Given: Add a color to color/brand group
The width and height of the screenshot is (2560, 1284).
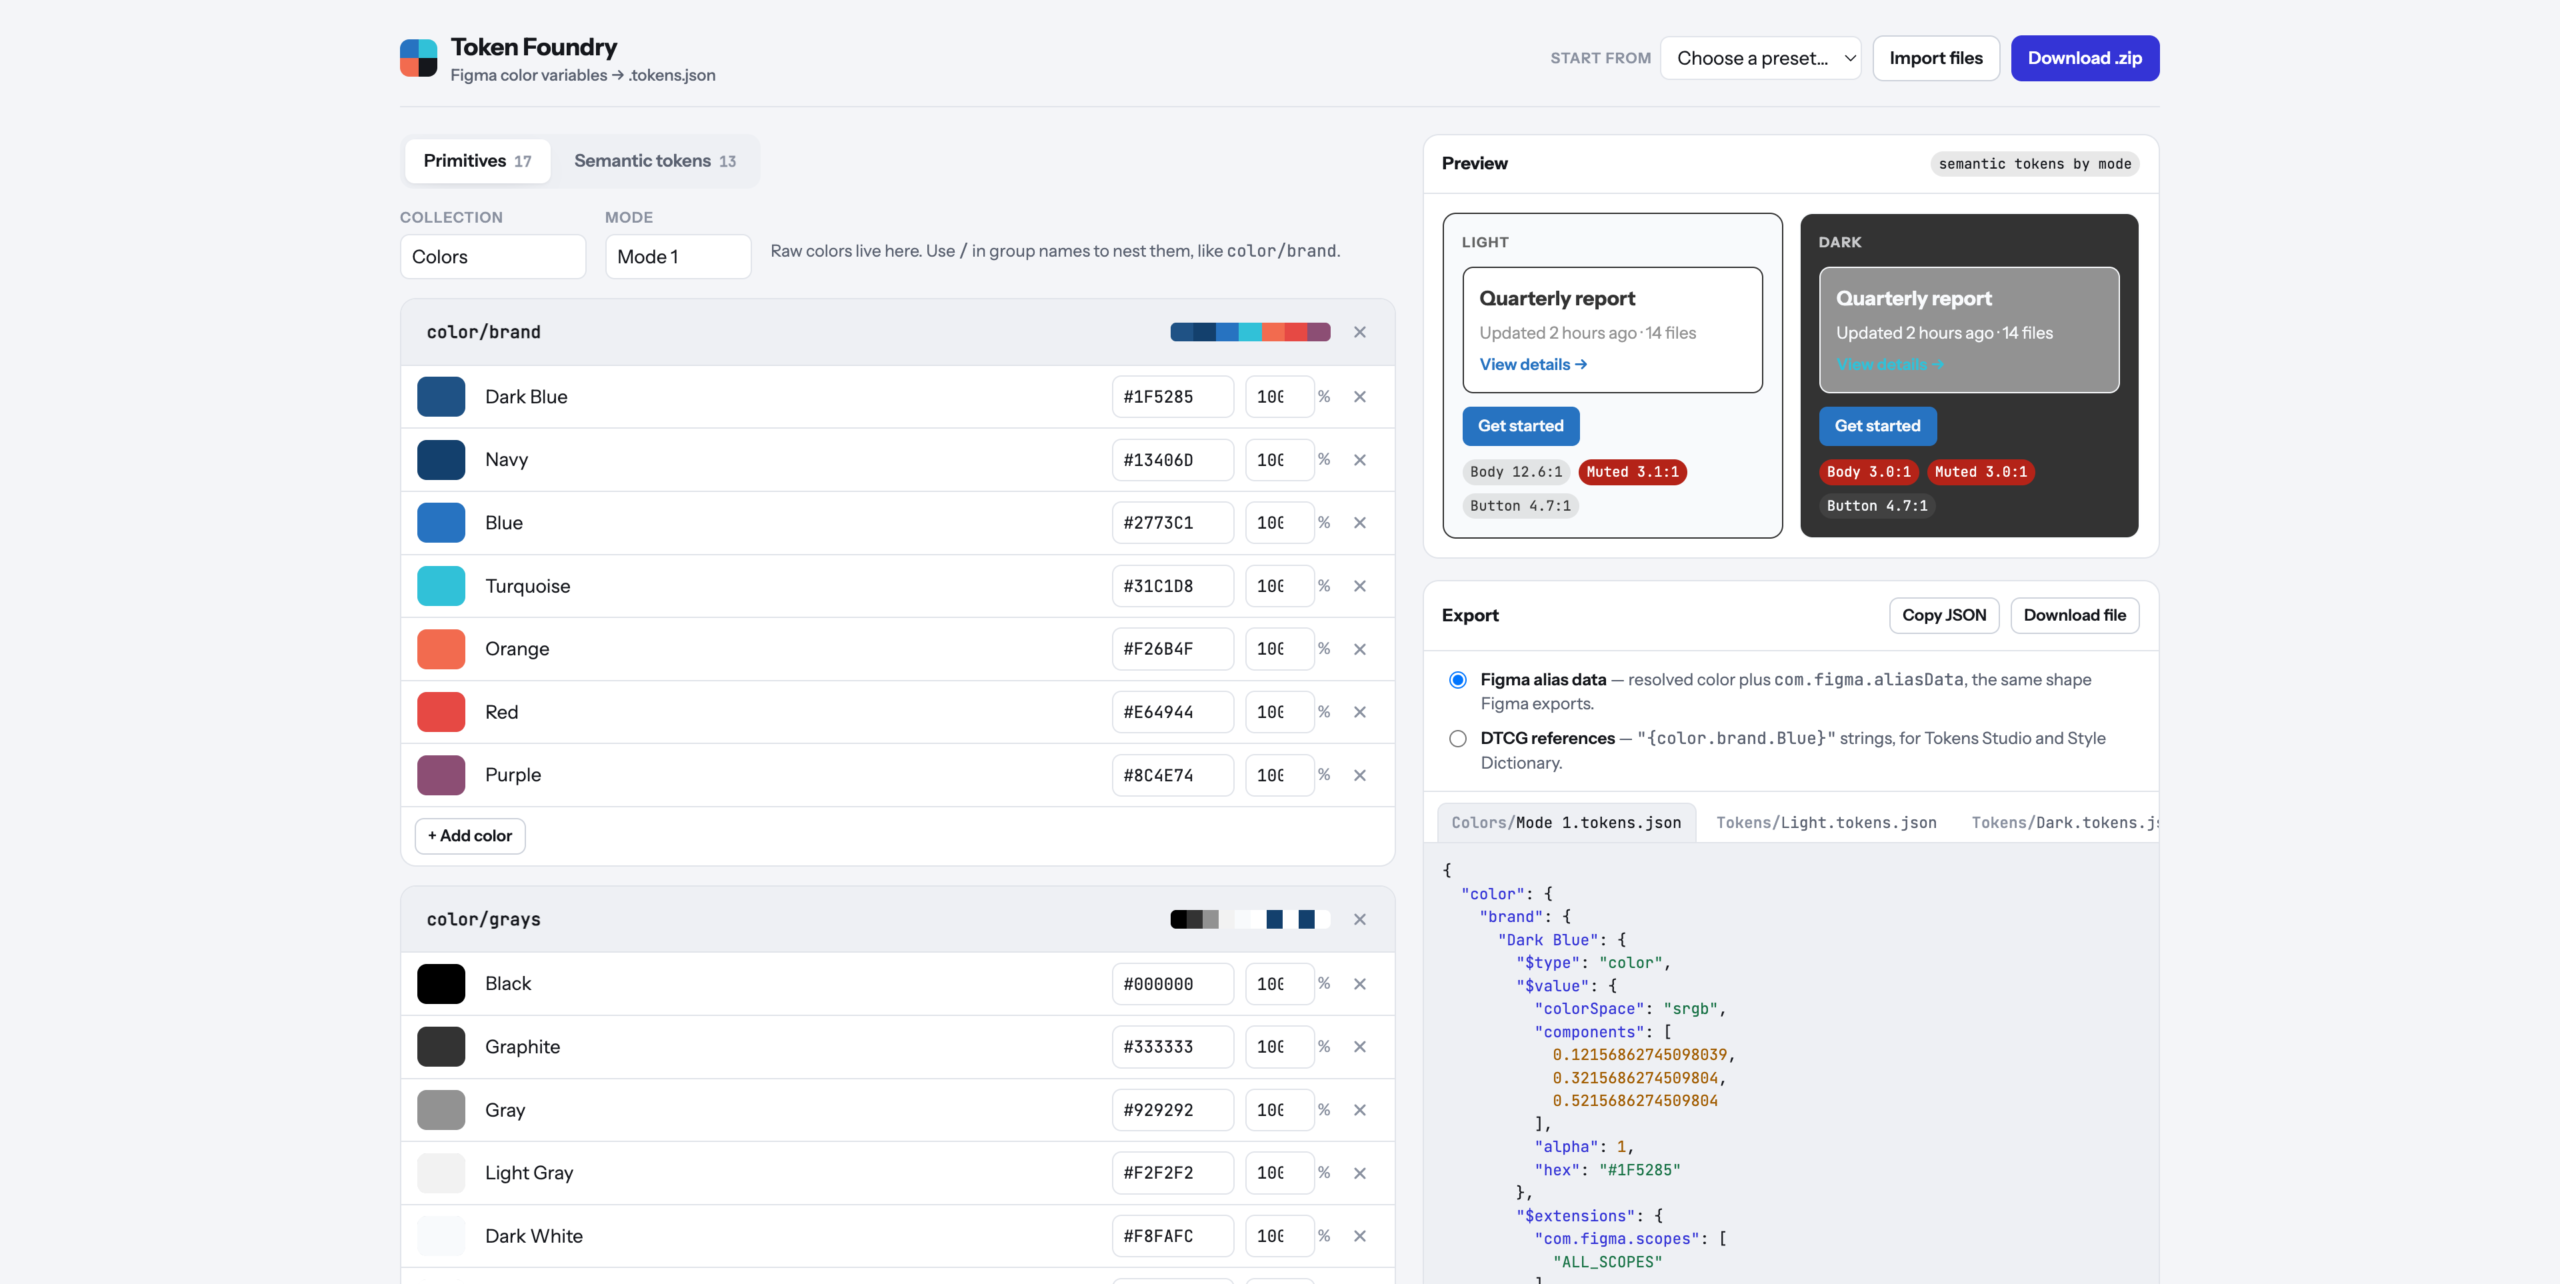Looking at the screenshot, I should tap(470, 836).
